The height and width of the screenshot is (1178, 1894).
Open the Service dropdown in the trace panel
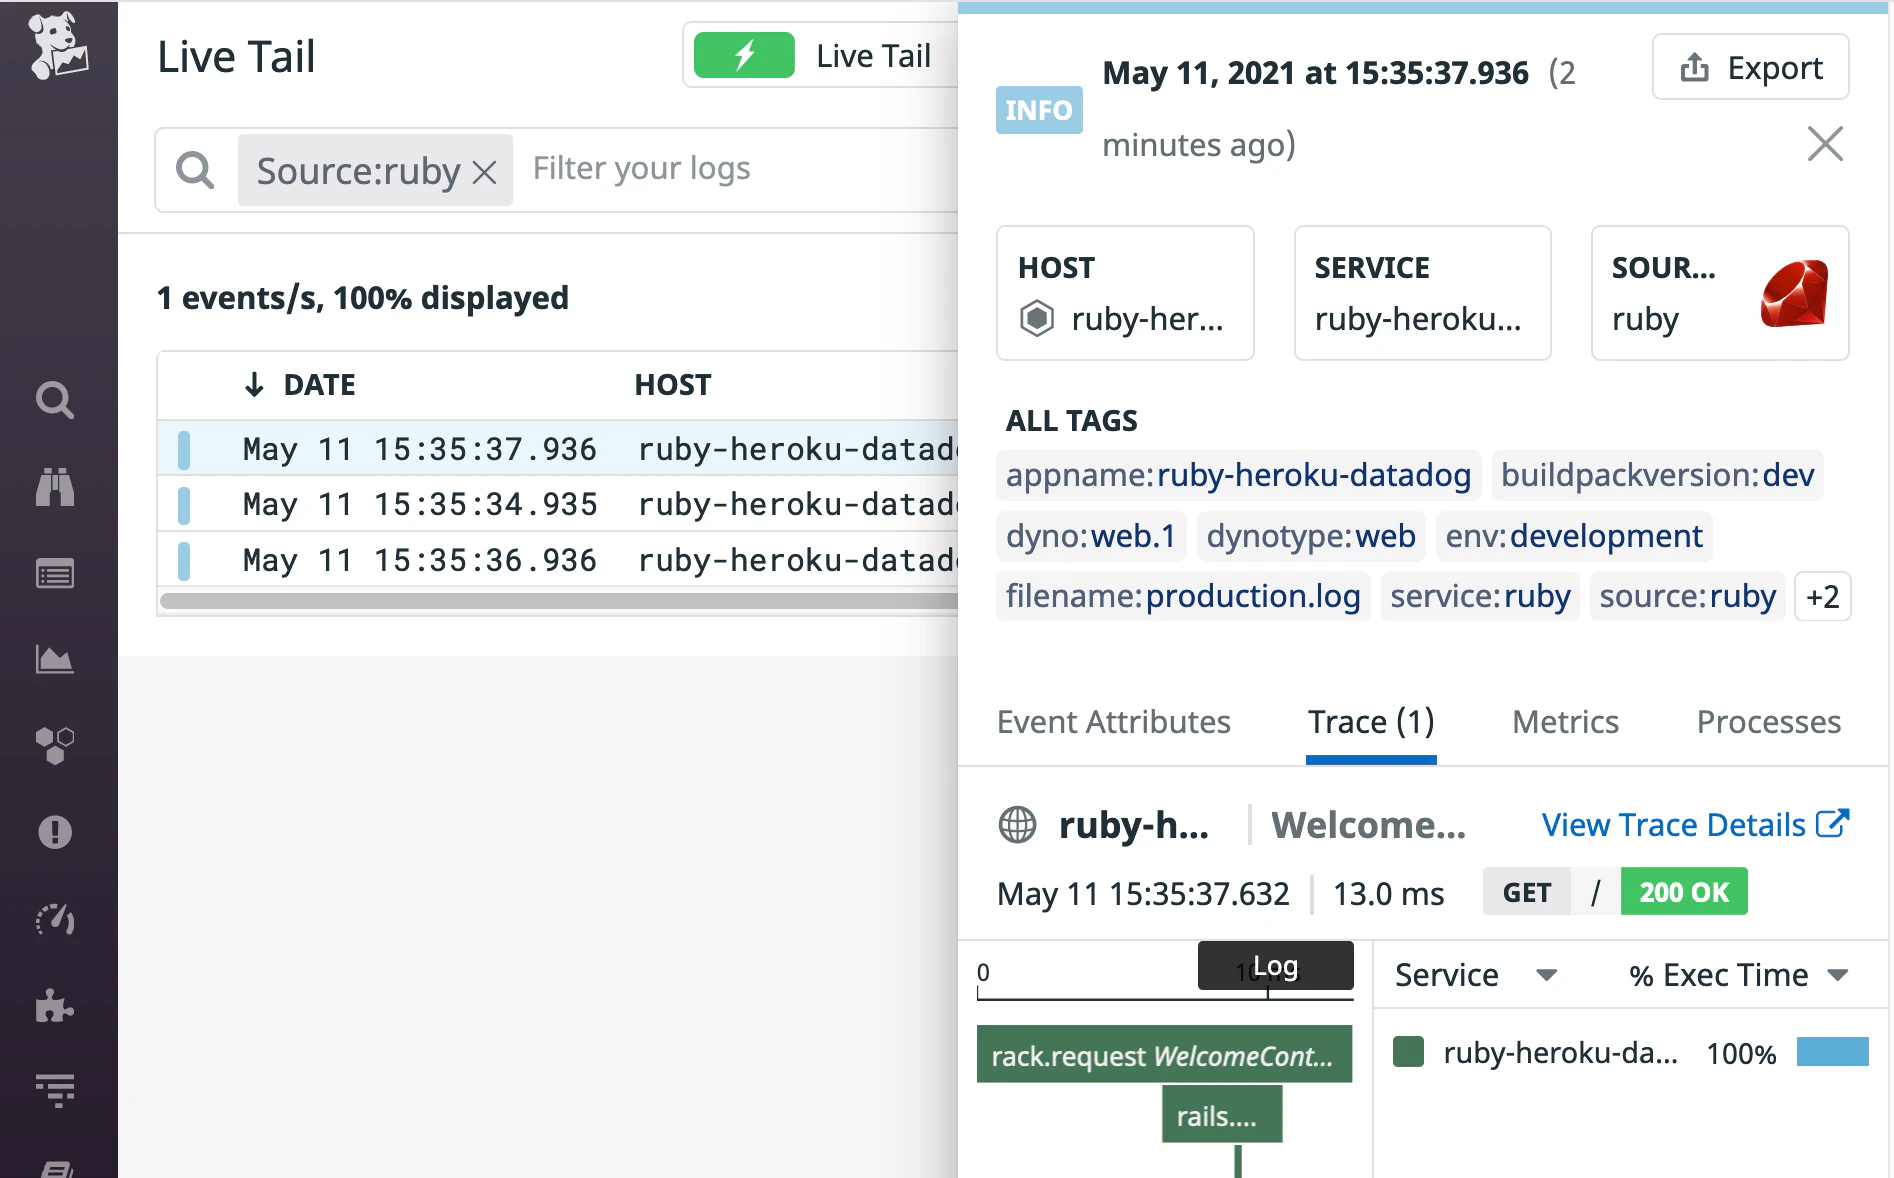(x=1476, y=975)
